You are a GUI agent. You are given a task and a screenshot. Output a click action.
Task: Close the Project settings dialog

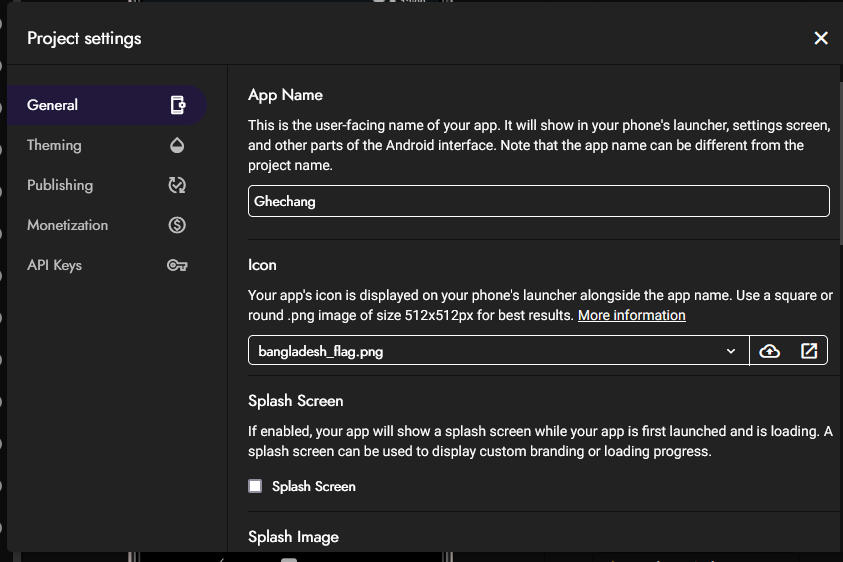pos(821,38)
